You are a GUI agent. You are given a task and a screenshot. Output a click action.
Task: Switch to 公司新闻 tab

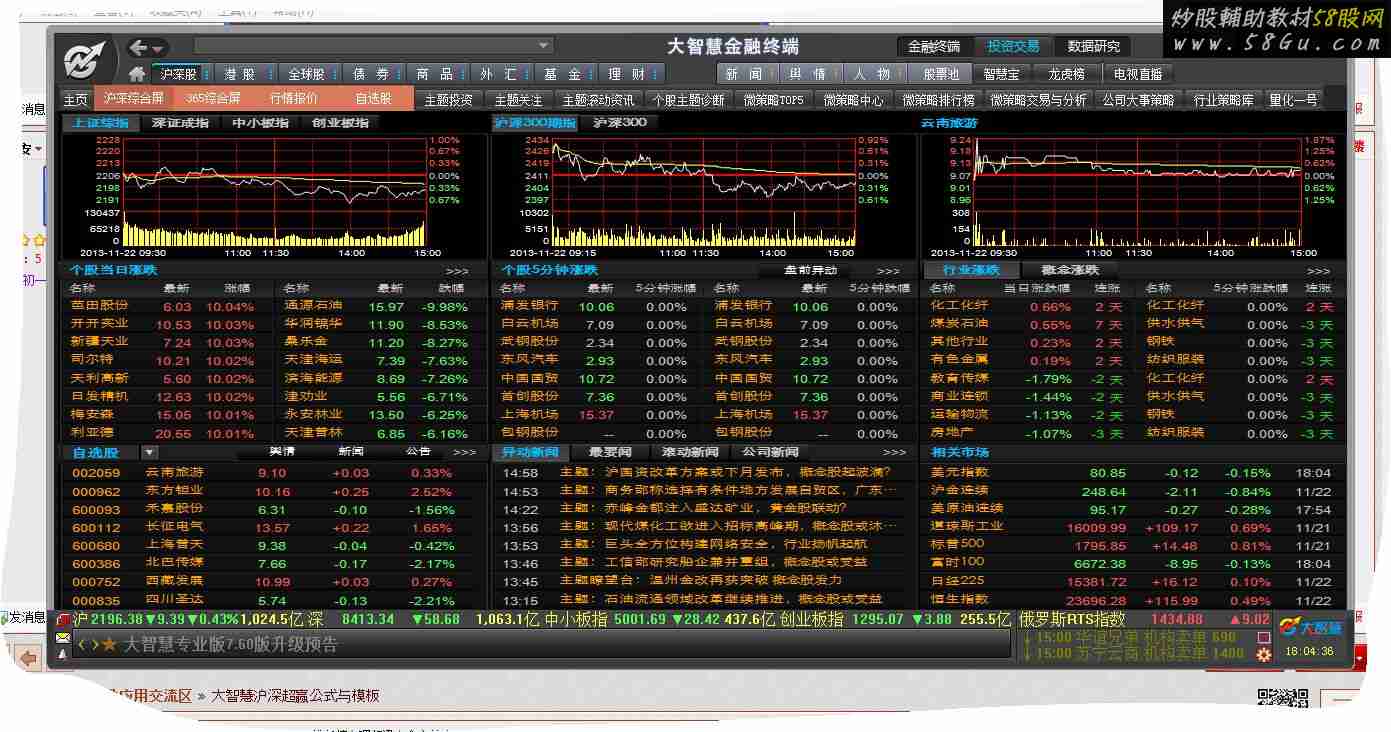(x=771, y=452)
